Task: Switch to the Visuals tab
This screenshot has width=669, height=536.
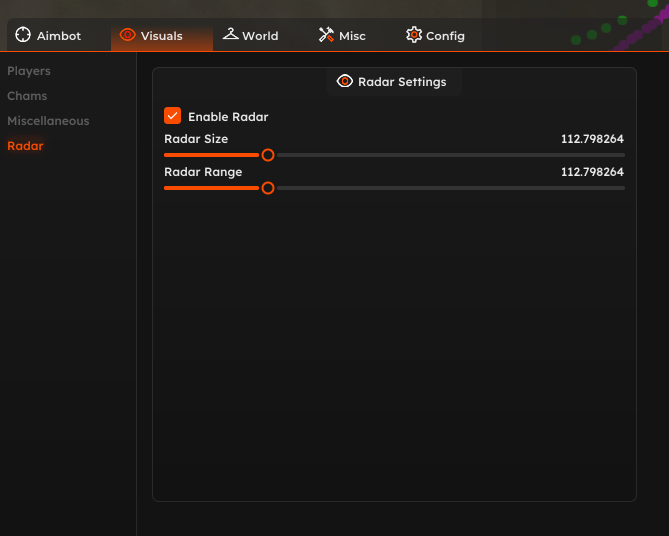Action: click(162, 35)
